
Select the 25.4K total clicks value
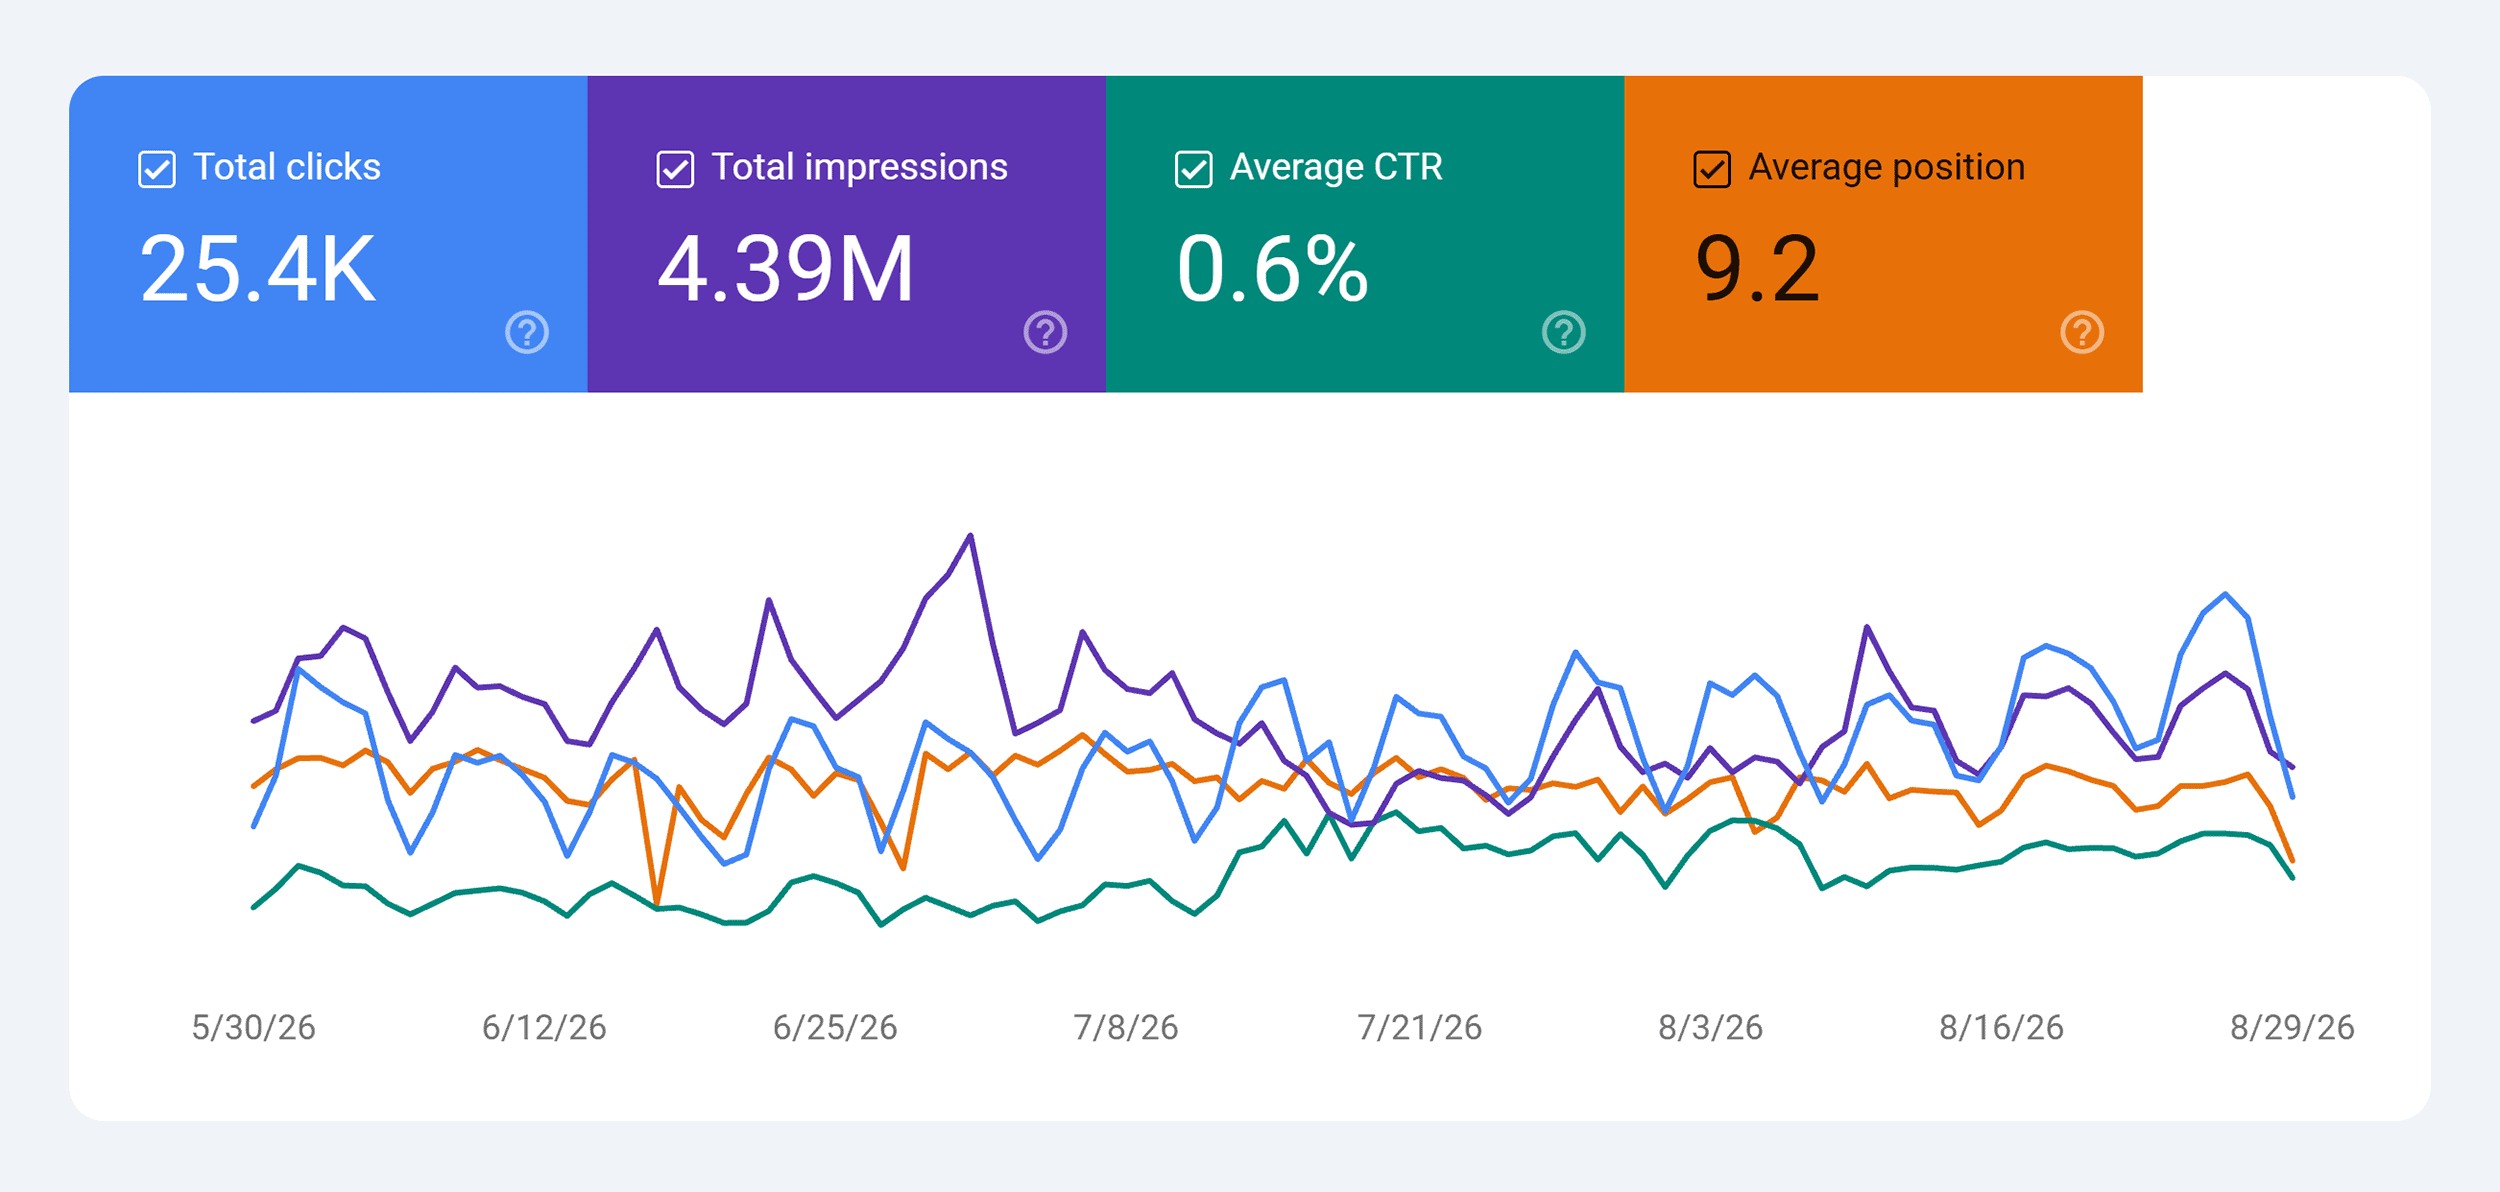(x=258, y=268)
